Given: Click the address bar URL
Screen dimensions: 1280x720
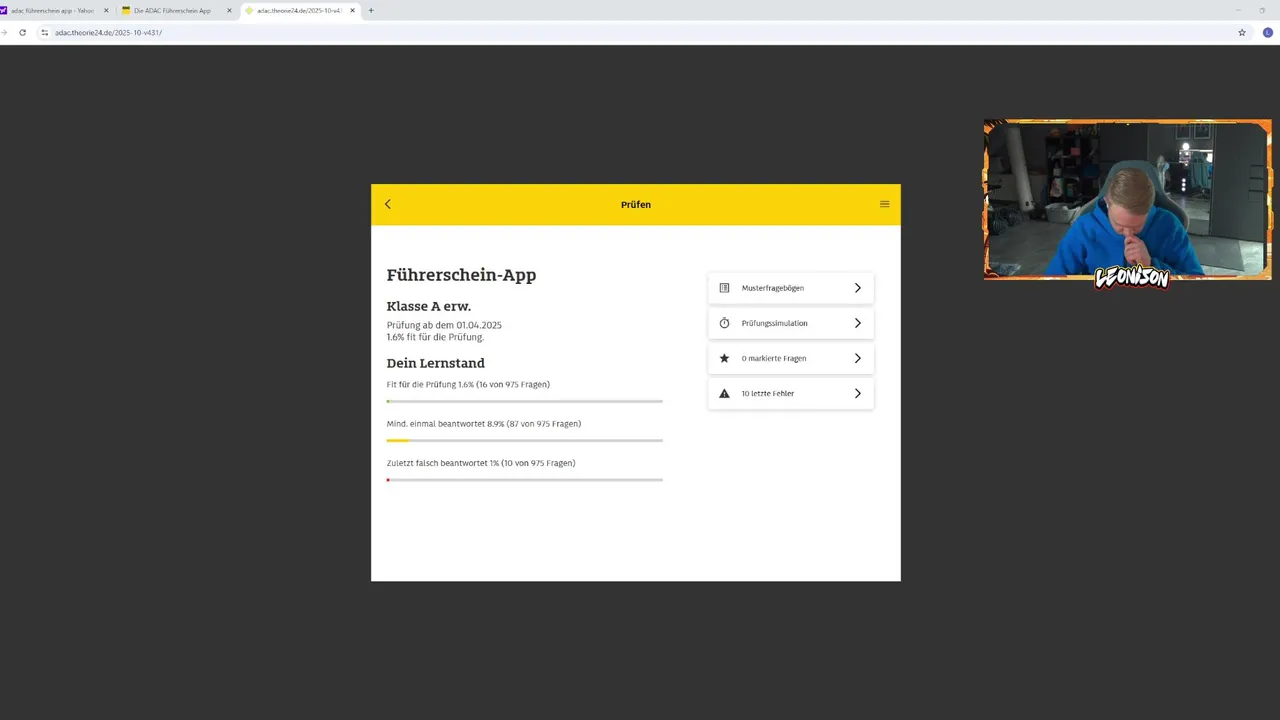Looking at the screenshot, I should 108,33.
